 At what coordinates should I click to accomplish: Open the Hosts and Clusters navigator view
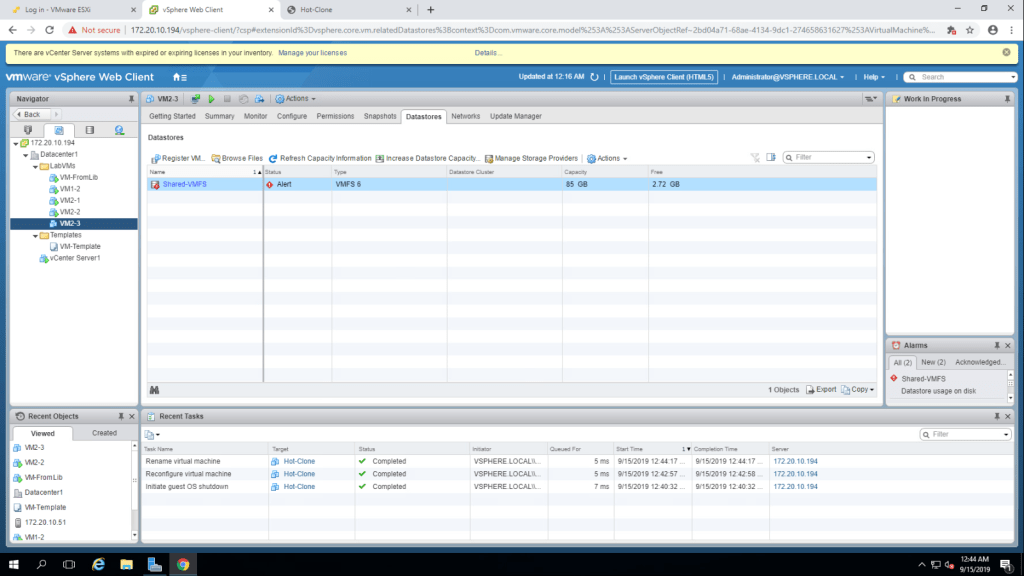28,130
